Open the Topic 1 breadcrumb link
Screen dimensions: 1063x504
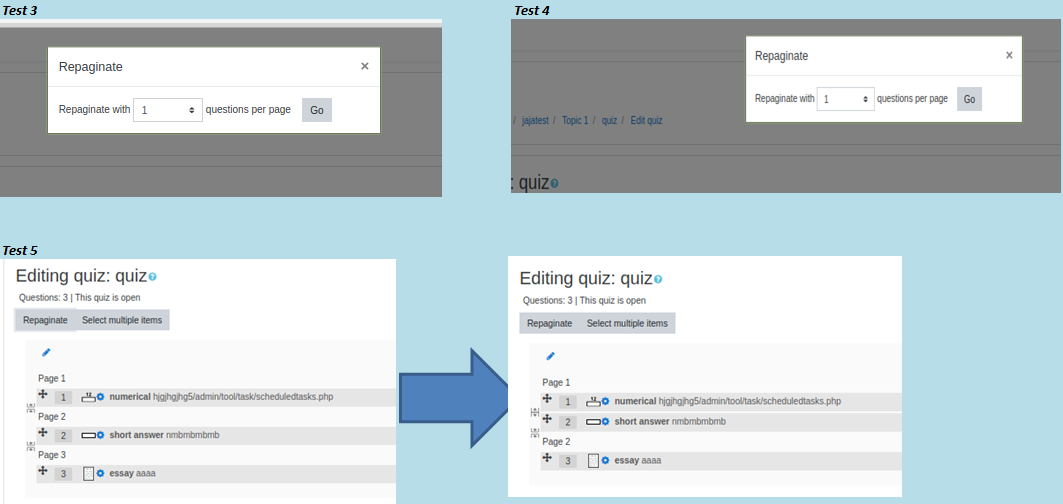575,120
